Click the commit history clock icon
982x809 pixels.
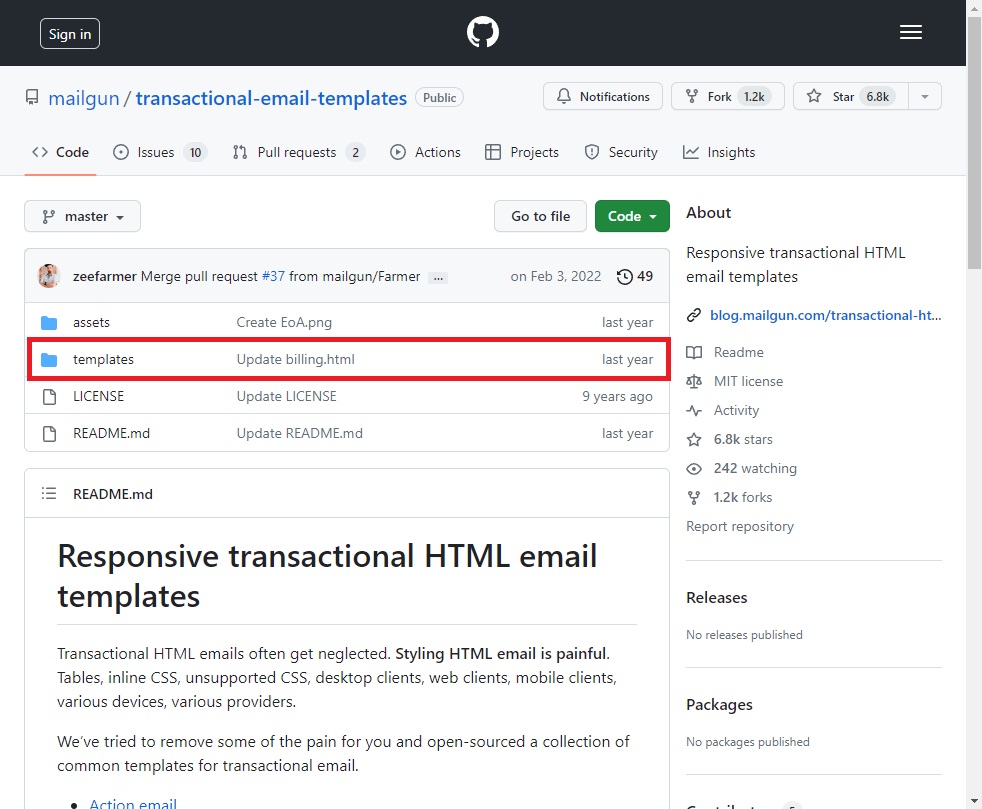[x=624, y=277]
